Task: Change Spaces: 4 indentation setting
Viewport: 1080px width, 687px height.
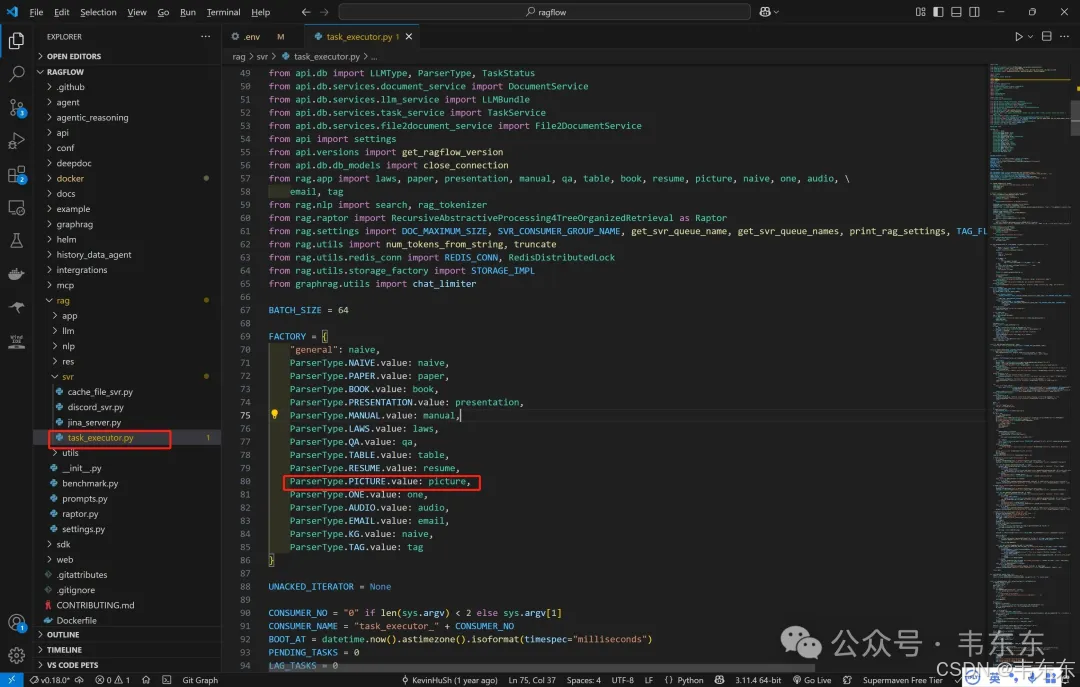Action: pos(583,679)
